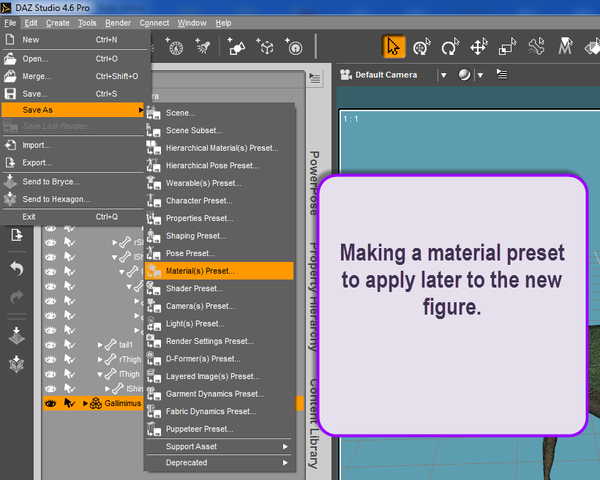This screenshot has width=600, height=480.
Task: Click the DAZ Studio title bar logo
Action: click(6, 8)
